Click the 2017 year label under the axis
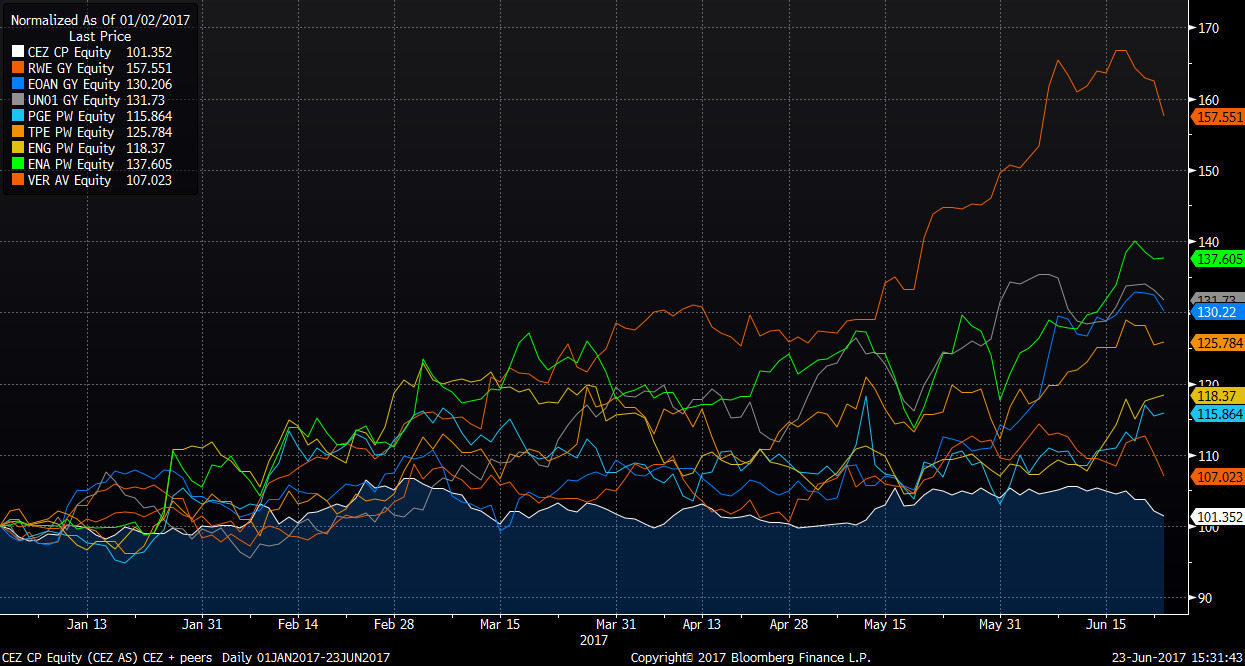Image resolution: width=1245 pixels, height=666 pixels. pos(594,638)
